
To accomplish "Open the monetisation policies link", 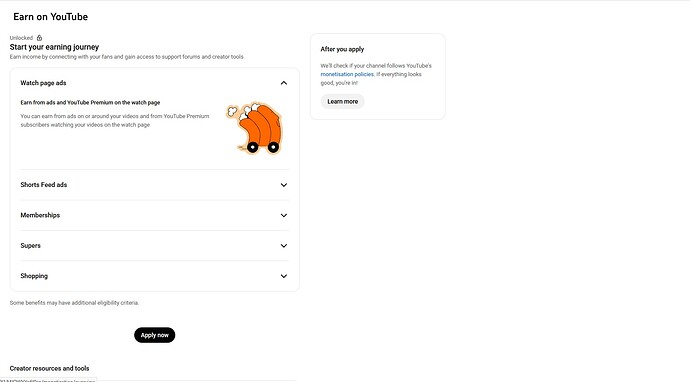I will point(347,74).
